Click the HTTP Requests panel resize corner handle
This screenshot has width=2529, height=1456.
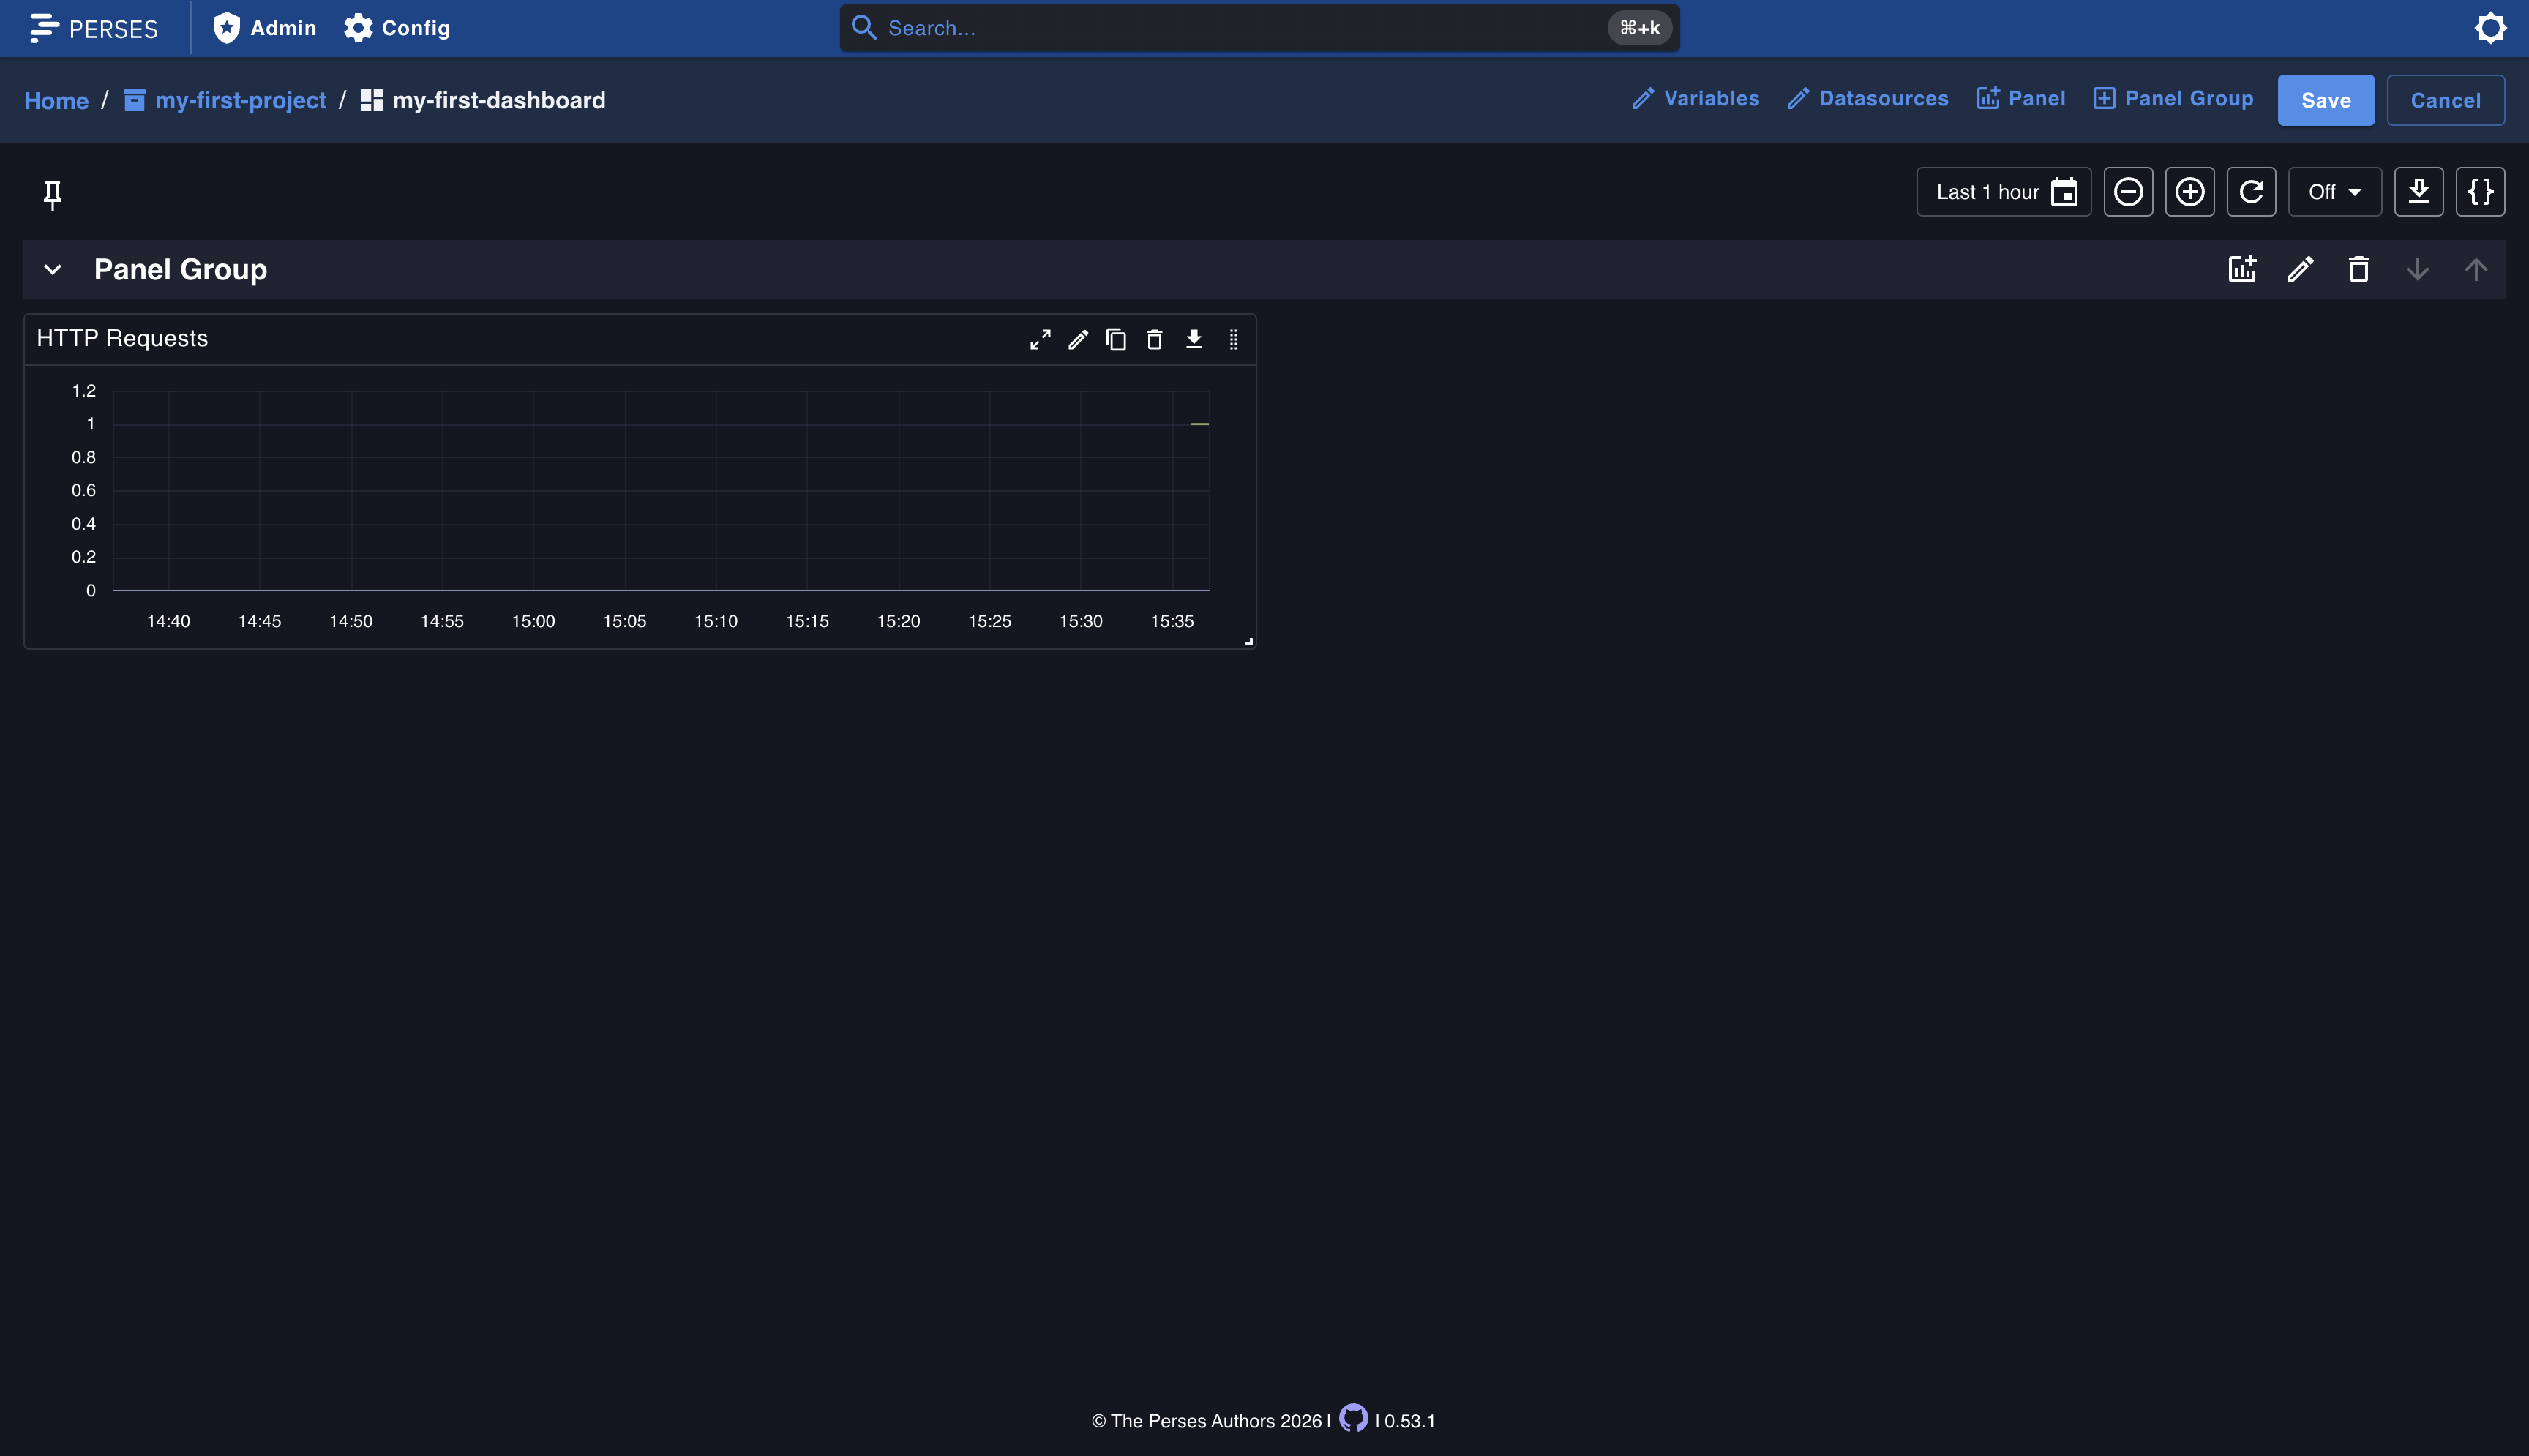coord(1249,642)
